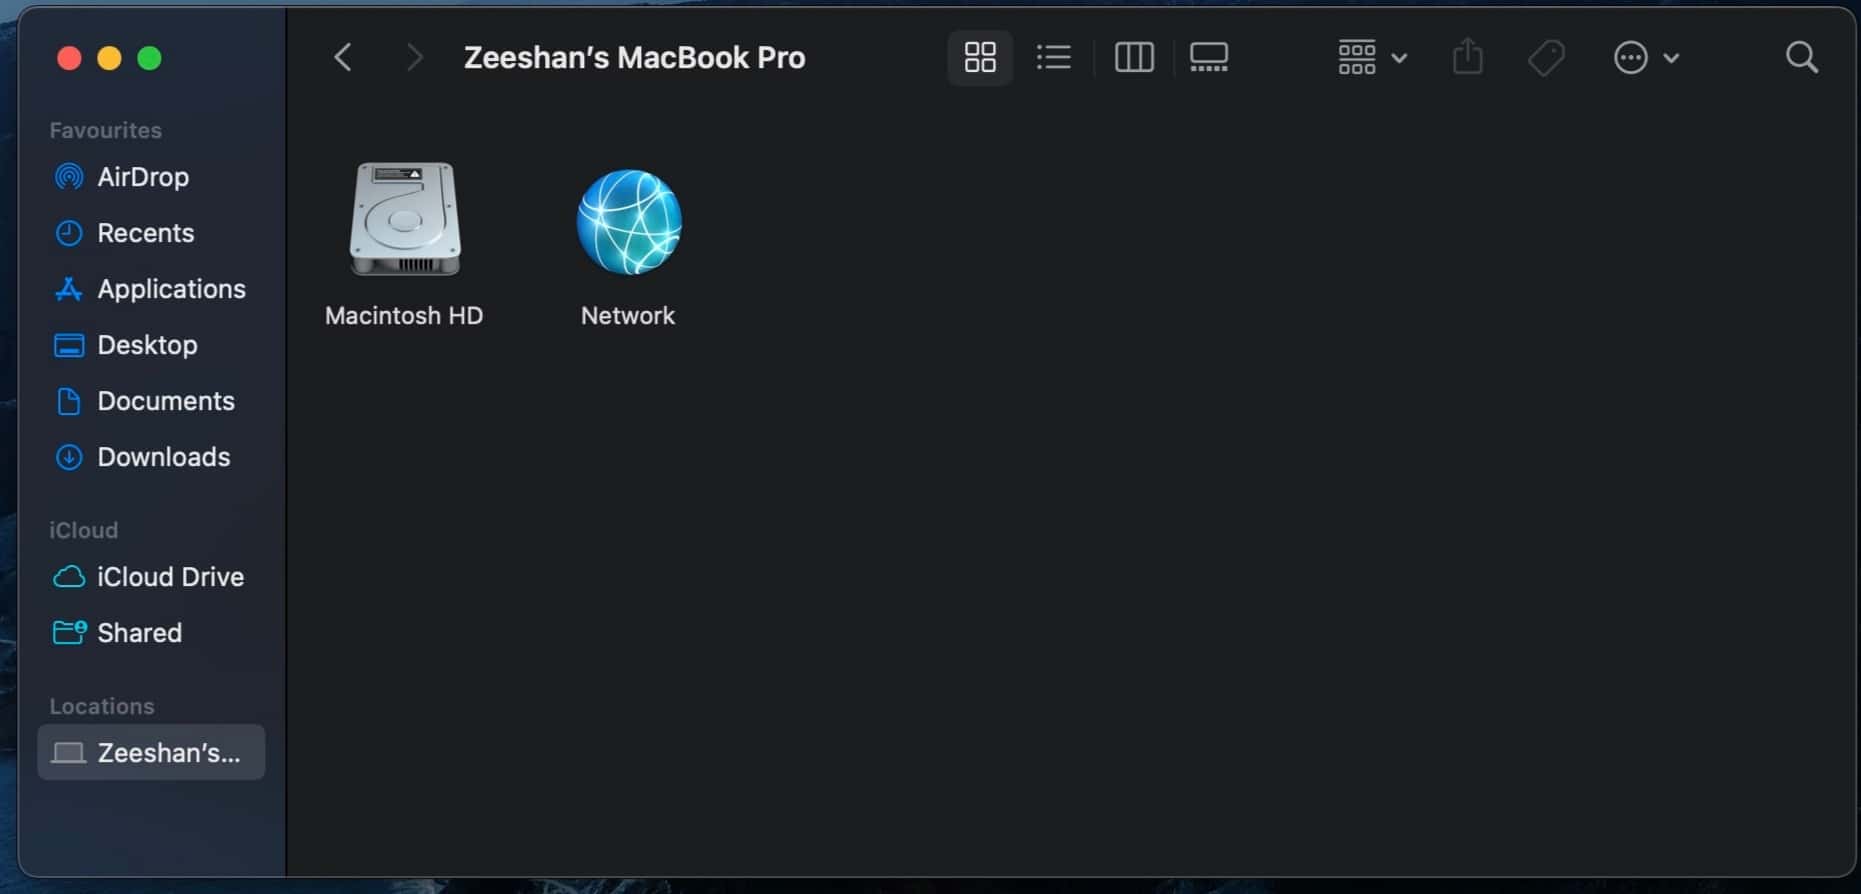Open Desktop in the sidebar

151,345
